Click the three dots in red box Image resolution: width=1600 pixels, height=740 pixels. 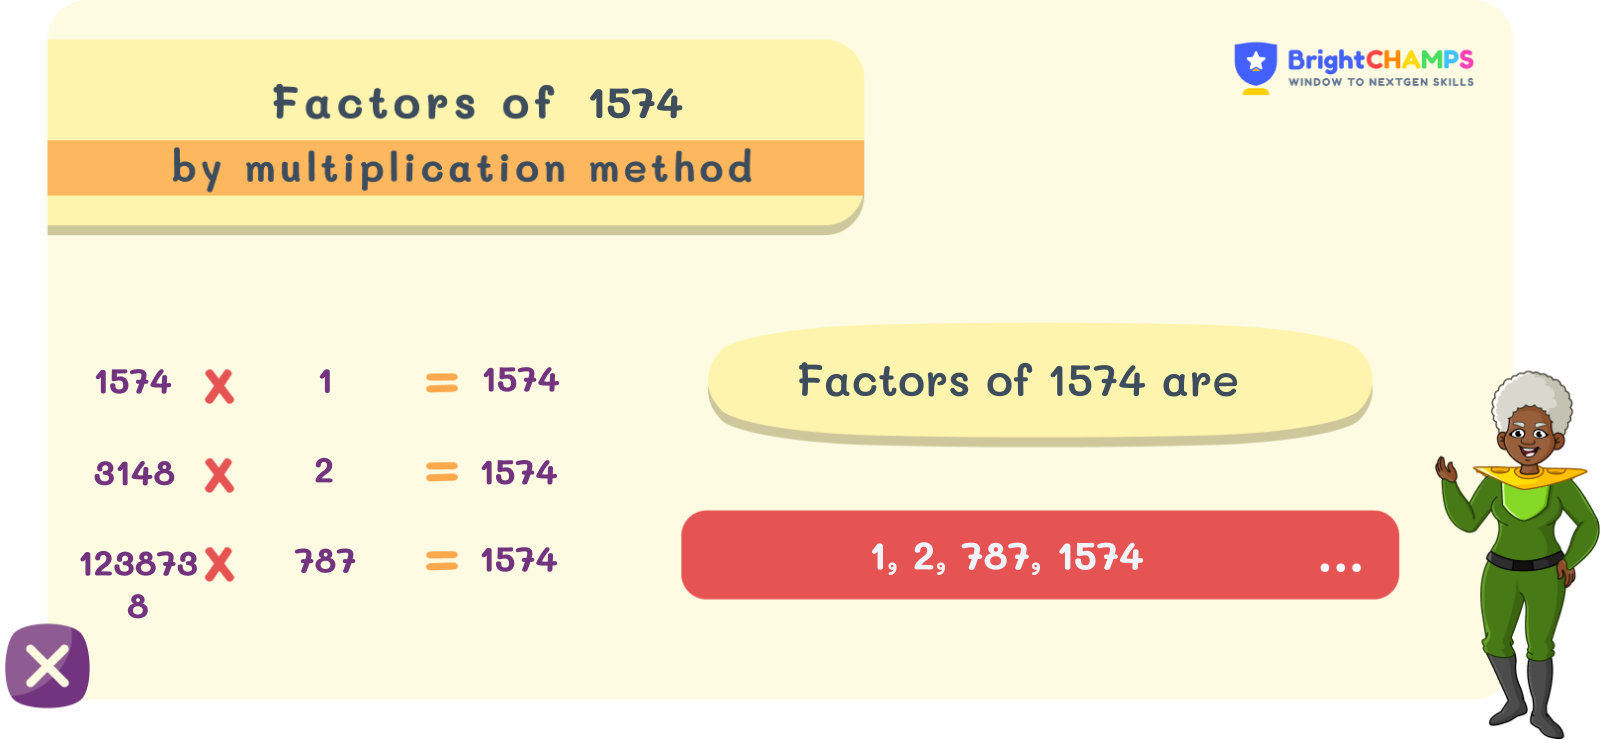1340,567
